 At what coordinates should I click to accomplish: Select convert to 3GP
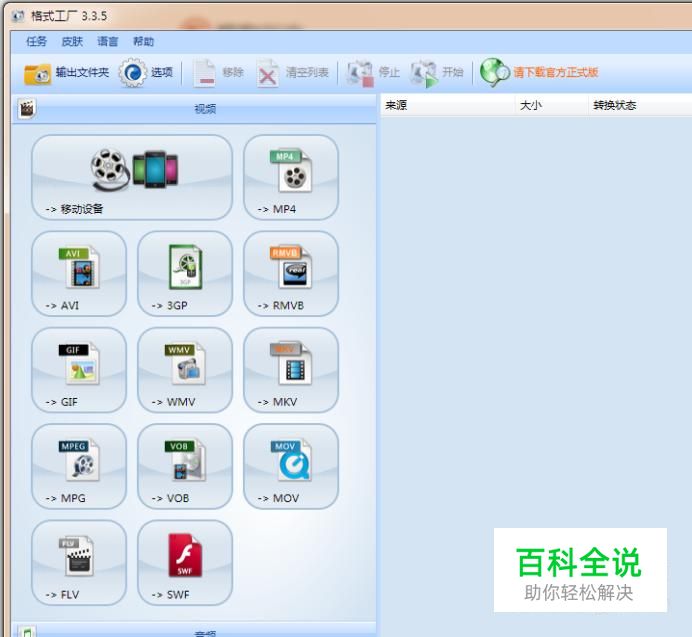pos(185,274)
